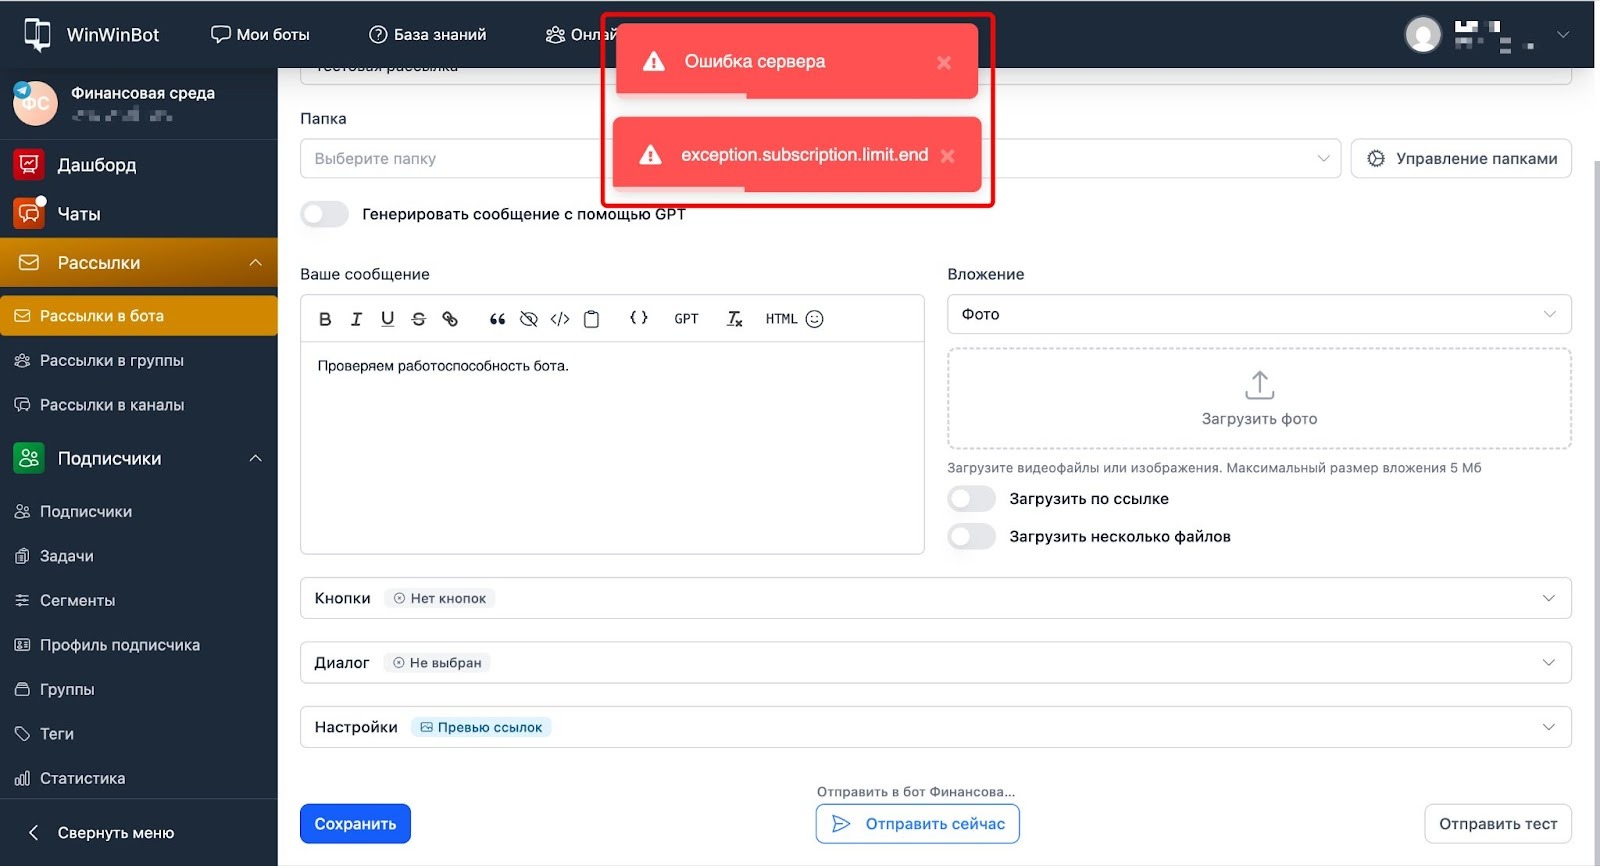
Task: Click the blockquote icon in editor toolbar
Action: 497,319
